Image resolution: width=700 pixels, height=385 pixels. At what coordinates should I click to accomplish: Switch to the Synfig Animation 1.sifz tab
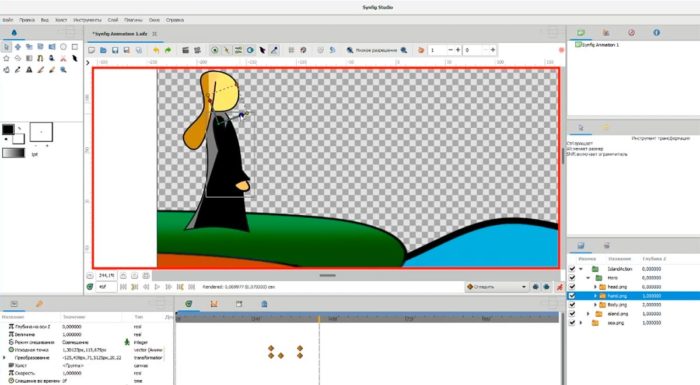tap(120, 34)
